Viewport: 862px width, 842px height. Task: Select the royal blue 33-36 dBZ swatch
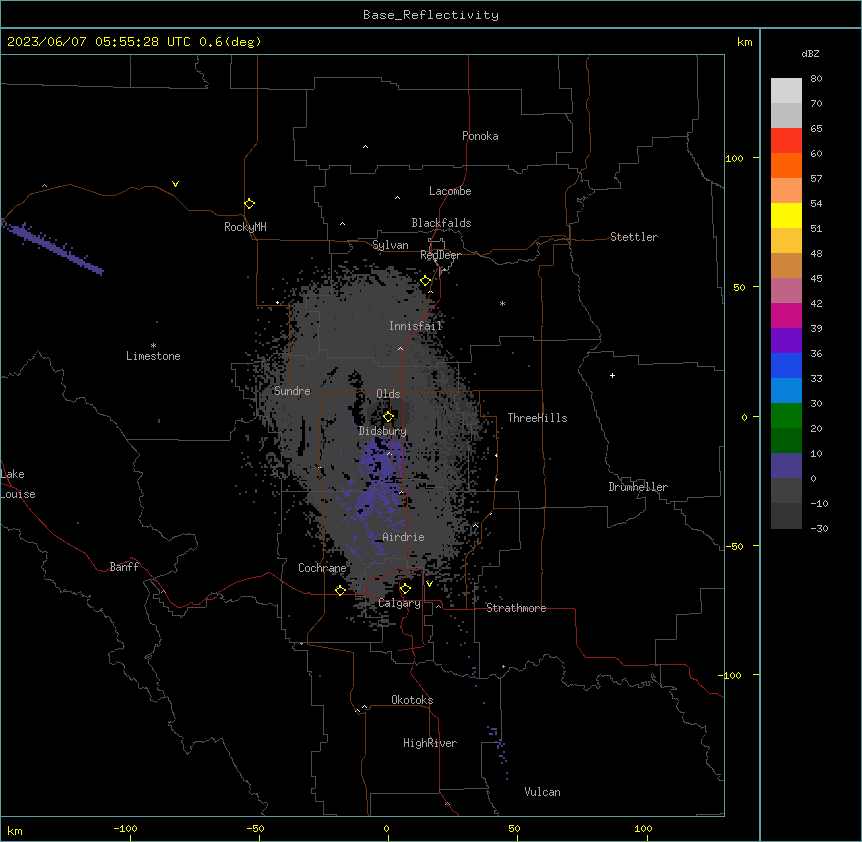[786, 365]
